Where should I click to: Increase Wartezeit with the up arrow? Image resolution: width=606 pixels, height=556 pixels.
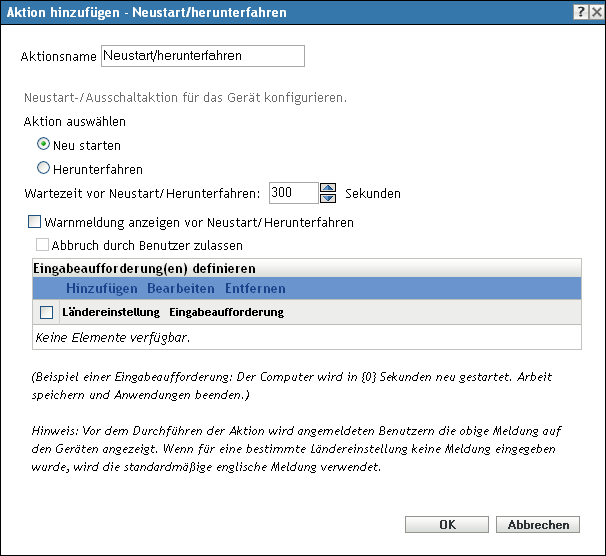327,188
